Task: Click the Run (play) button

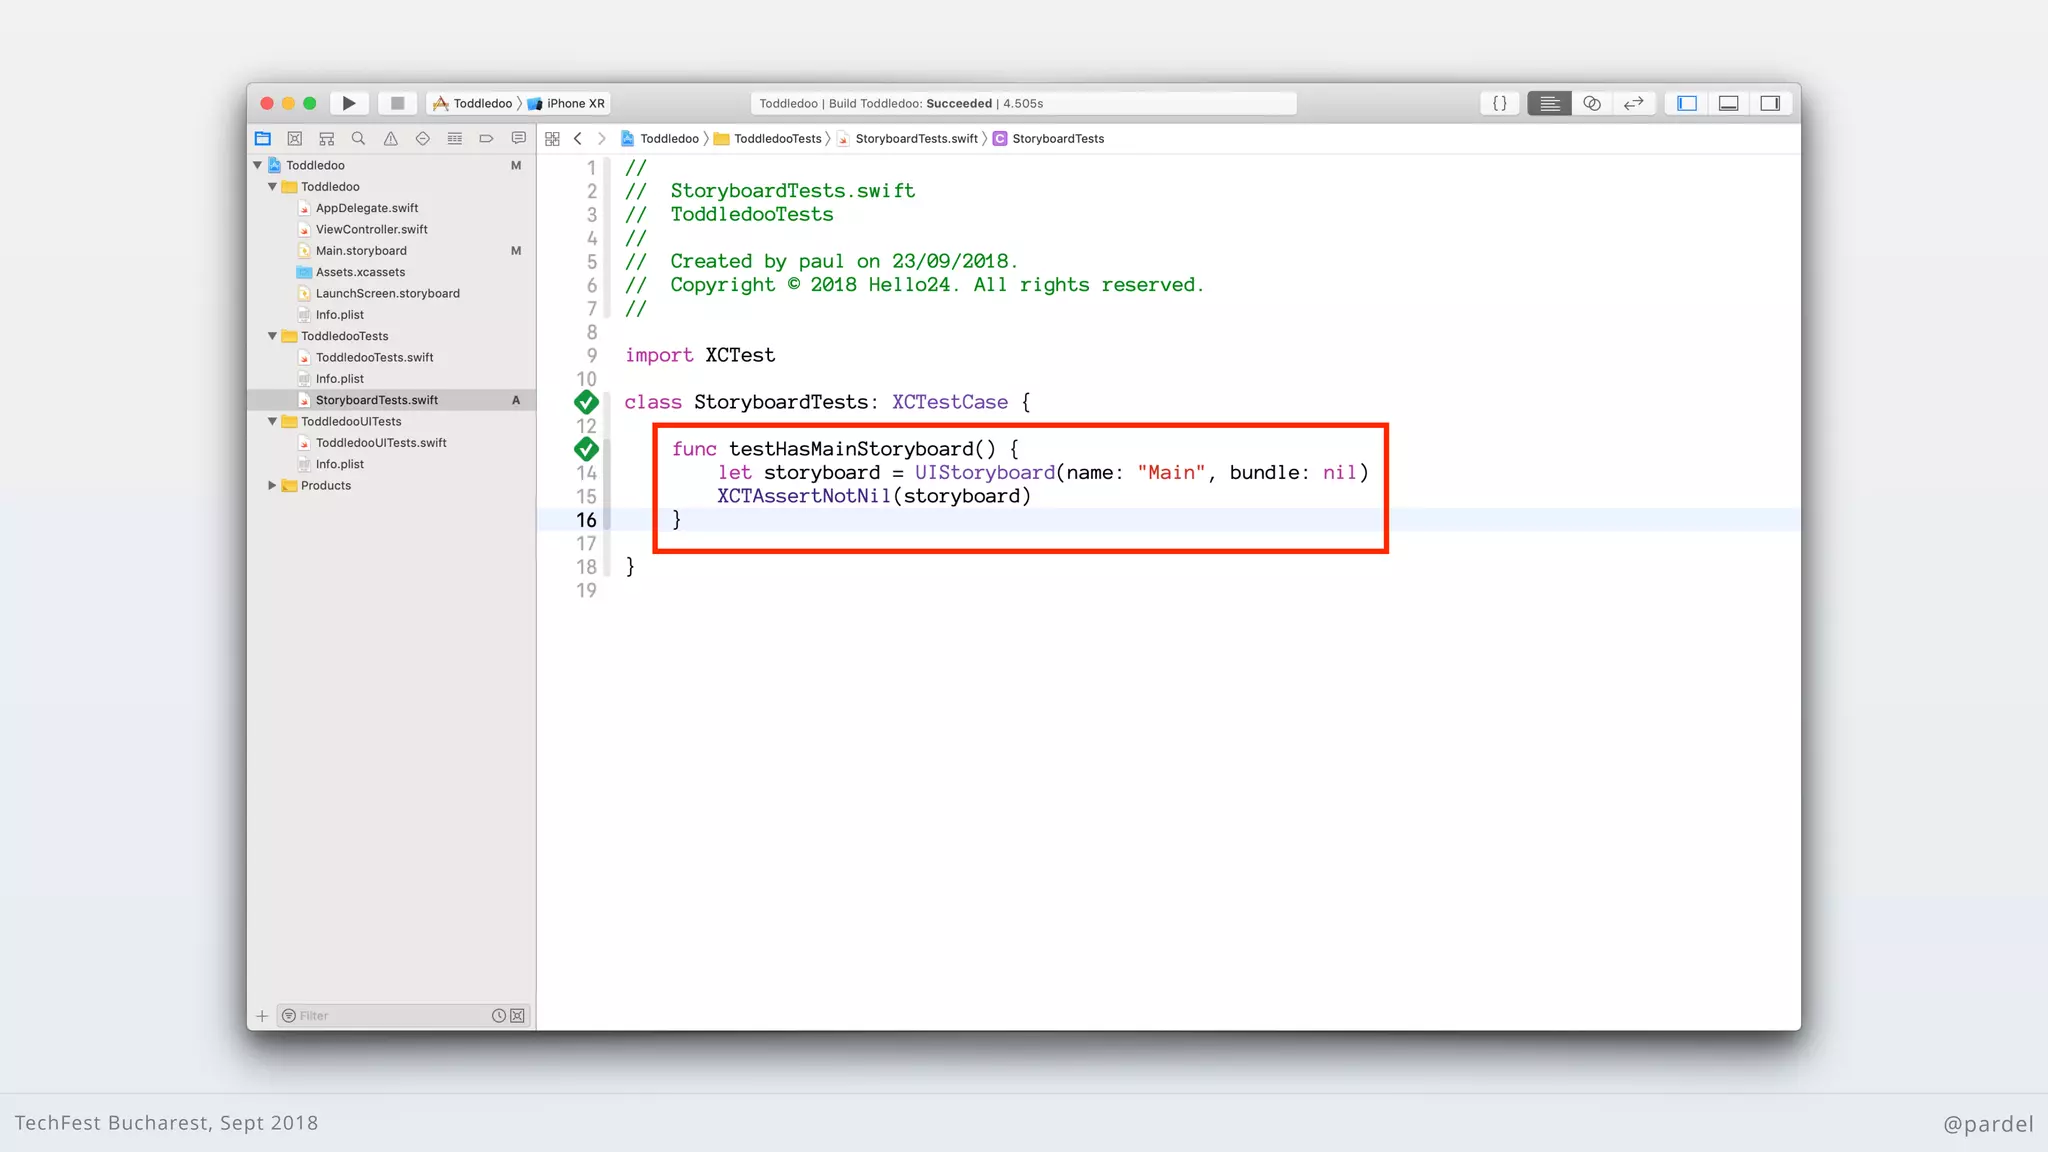Action: [349, 103]
